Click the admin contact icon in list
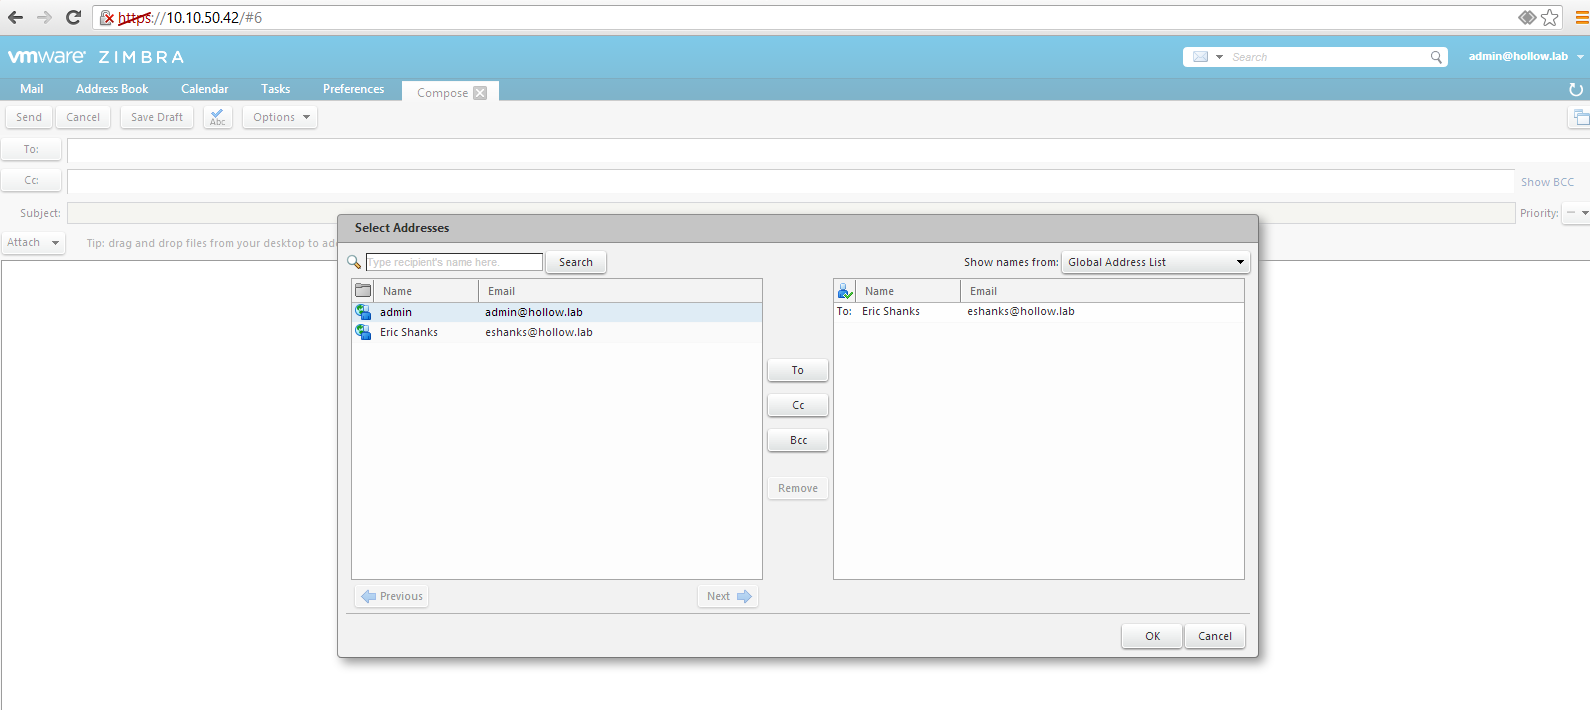Screen dimensions: 1590x710 (363, 312)
